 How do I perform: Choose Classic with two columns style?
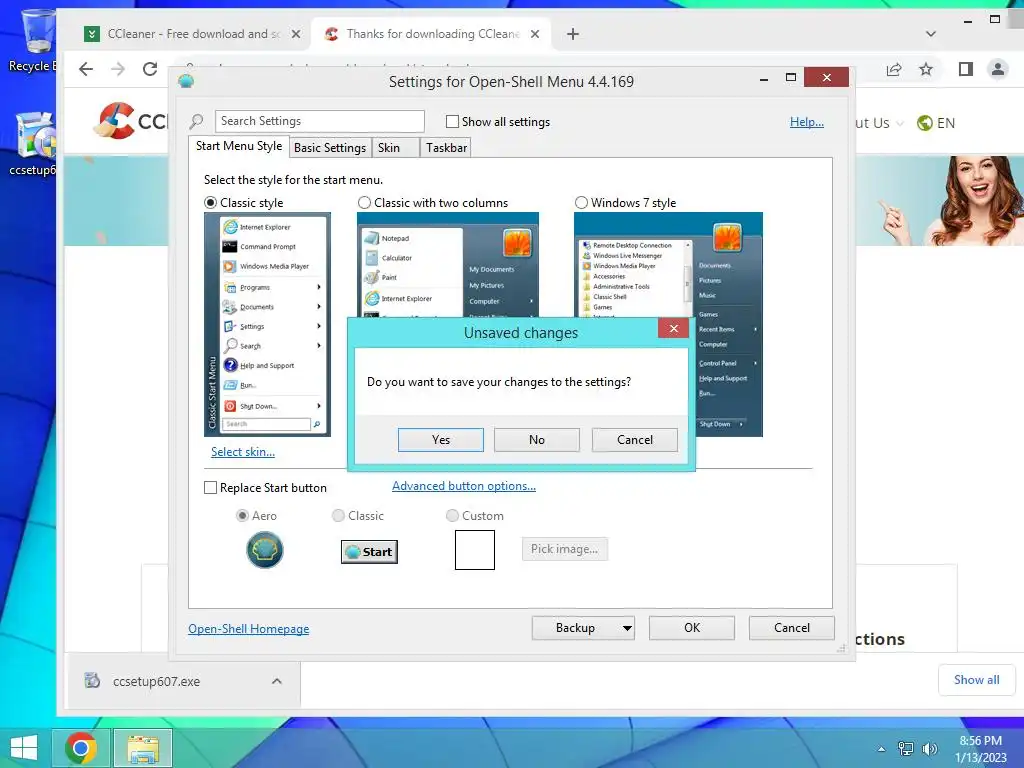point(364,202)
